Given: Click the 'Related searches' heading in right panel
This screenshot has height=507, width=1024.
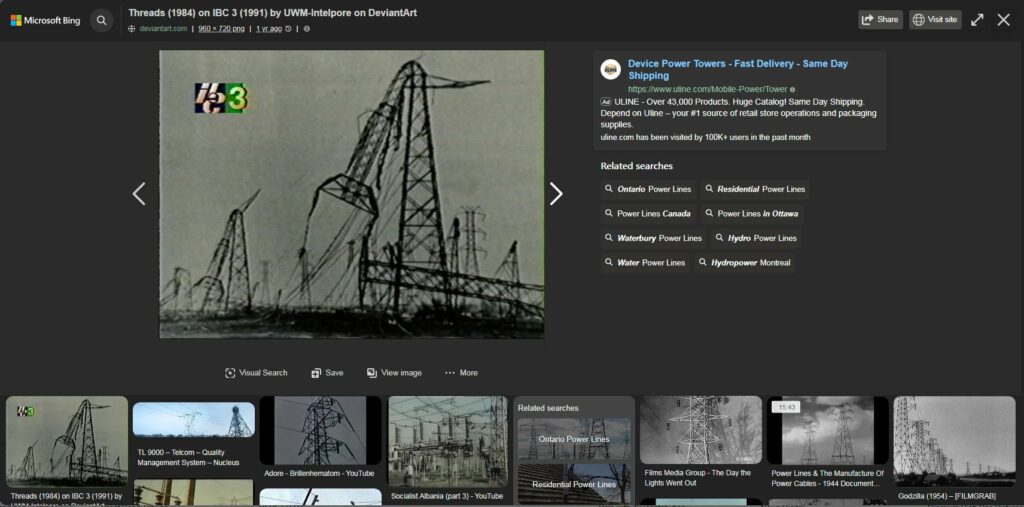Looking at the screenshot, I should [636, 166].
